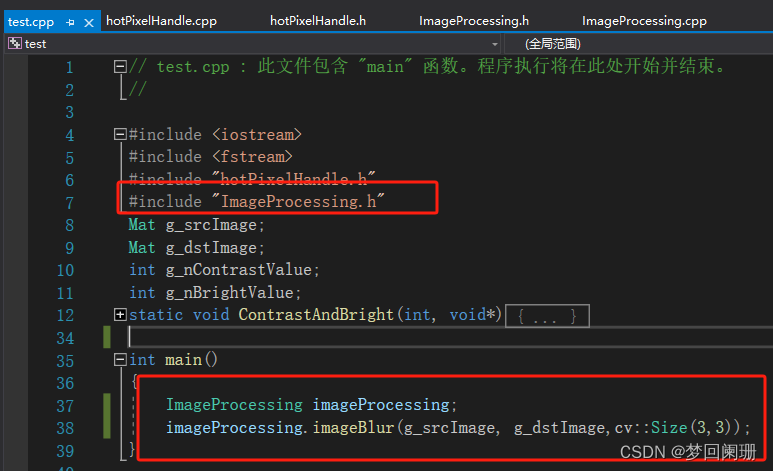Click line number 8 in the gutter

[70, 225]
